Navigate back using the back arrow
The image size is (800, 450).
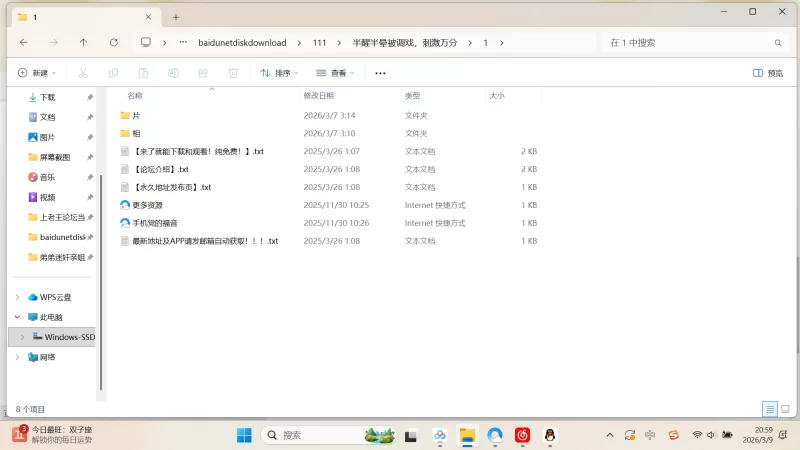click(x=24, y=43)
